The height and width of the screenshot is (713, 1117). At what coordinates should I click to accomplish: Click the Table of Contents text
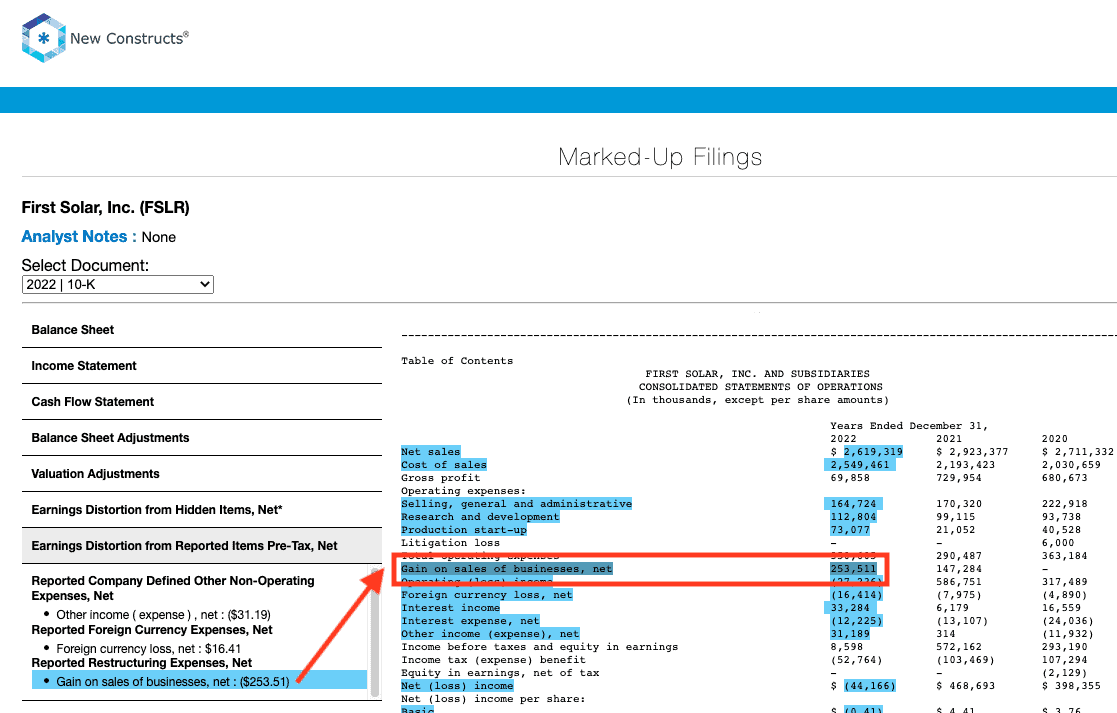pos(457,360)
